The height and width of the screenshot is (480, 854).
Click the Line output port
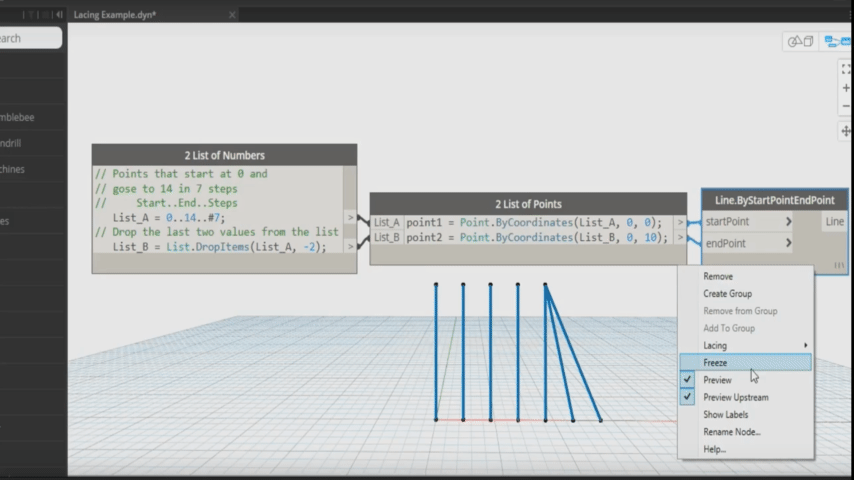(834, 222)
